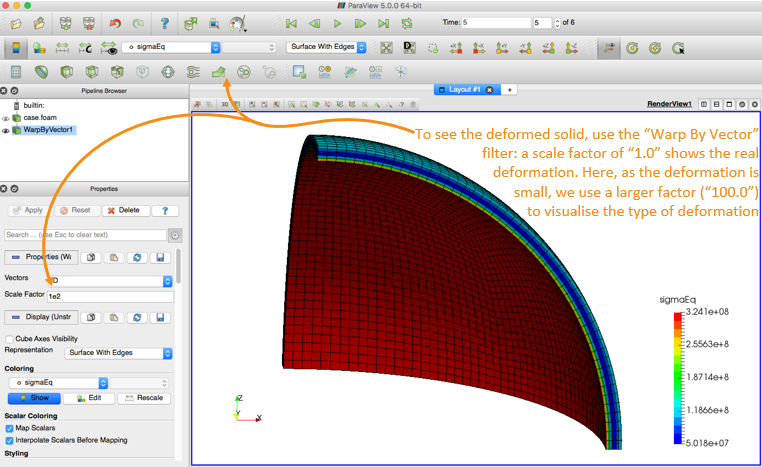Click the Warp By Vector filter icon
The width and height of the screenshot is (762, 467).
coord(220,71)
